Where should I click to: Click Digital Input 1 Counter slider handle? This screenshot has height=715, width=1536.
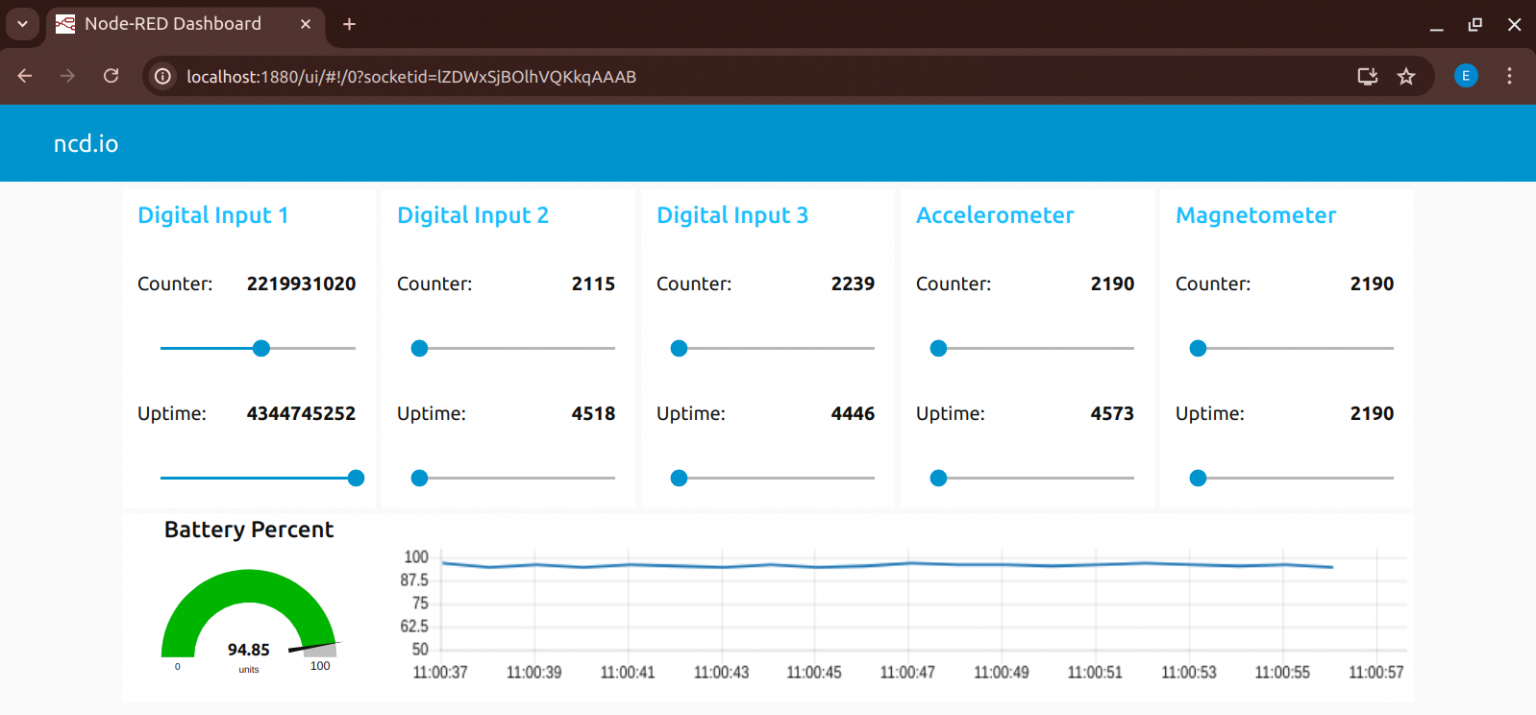(261, 348)
